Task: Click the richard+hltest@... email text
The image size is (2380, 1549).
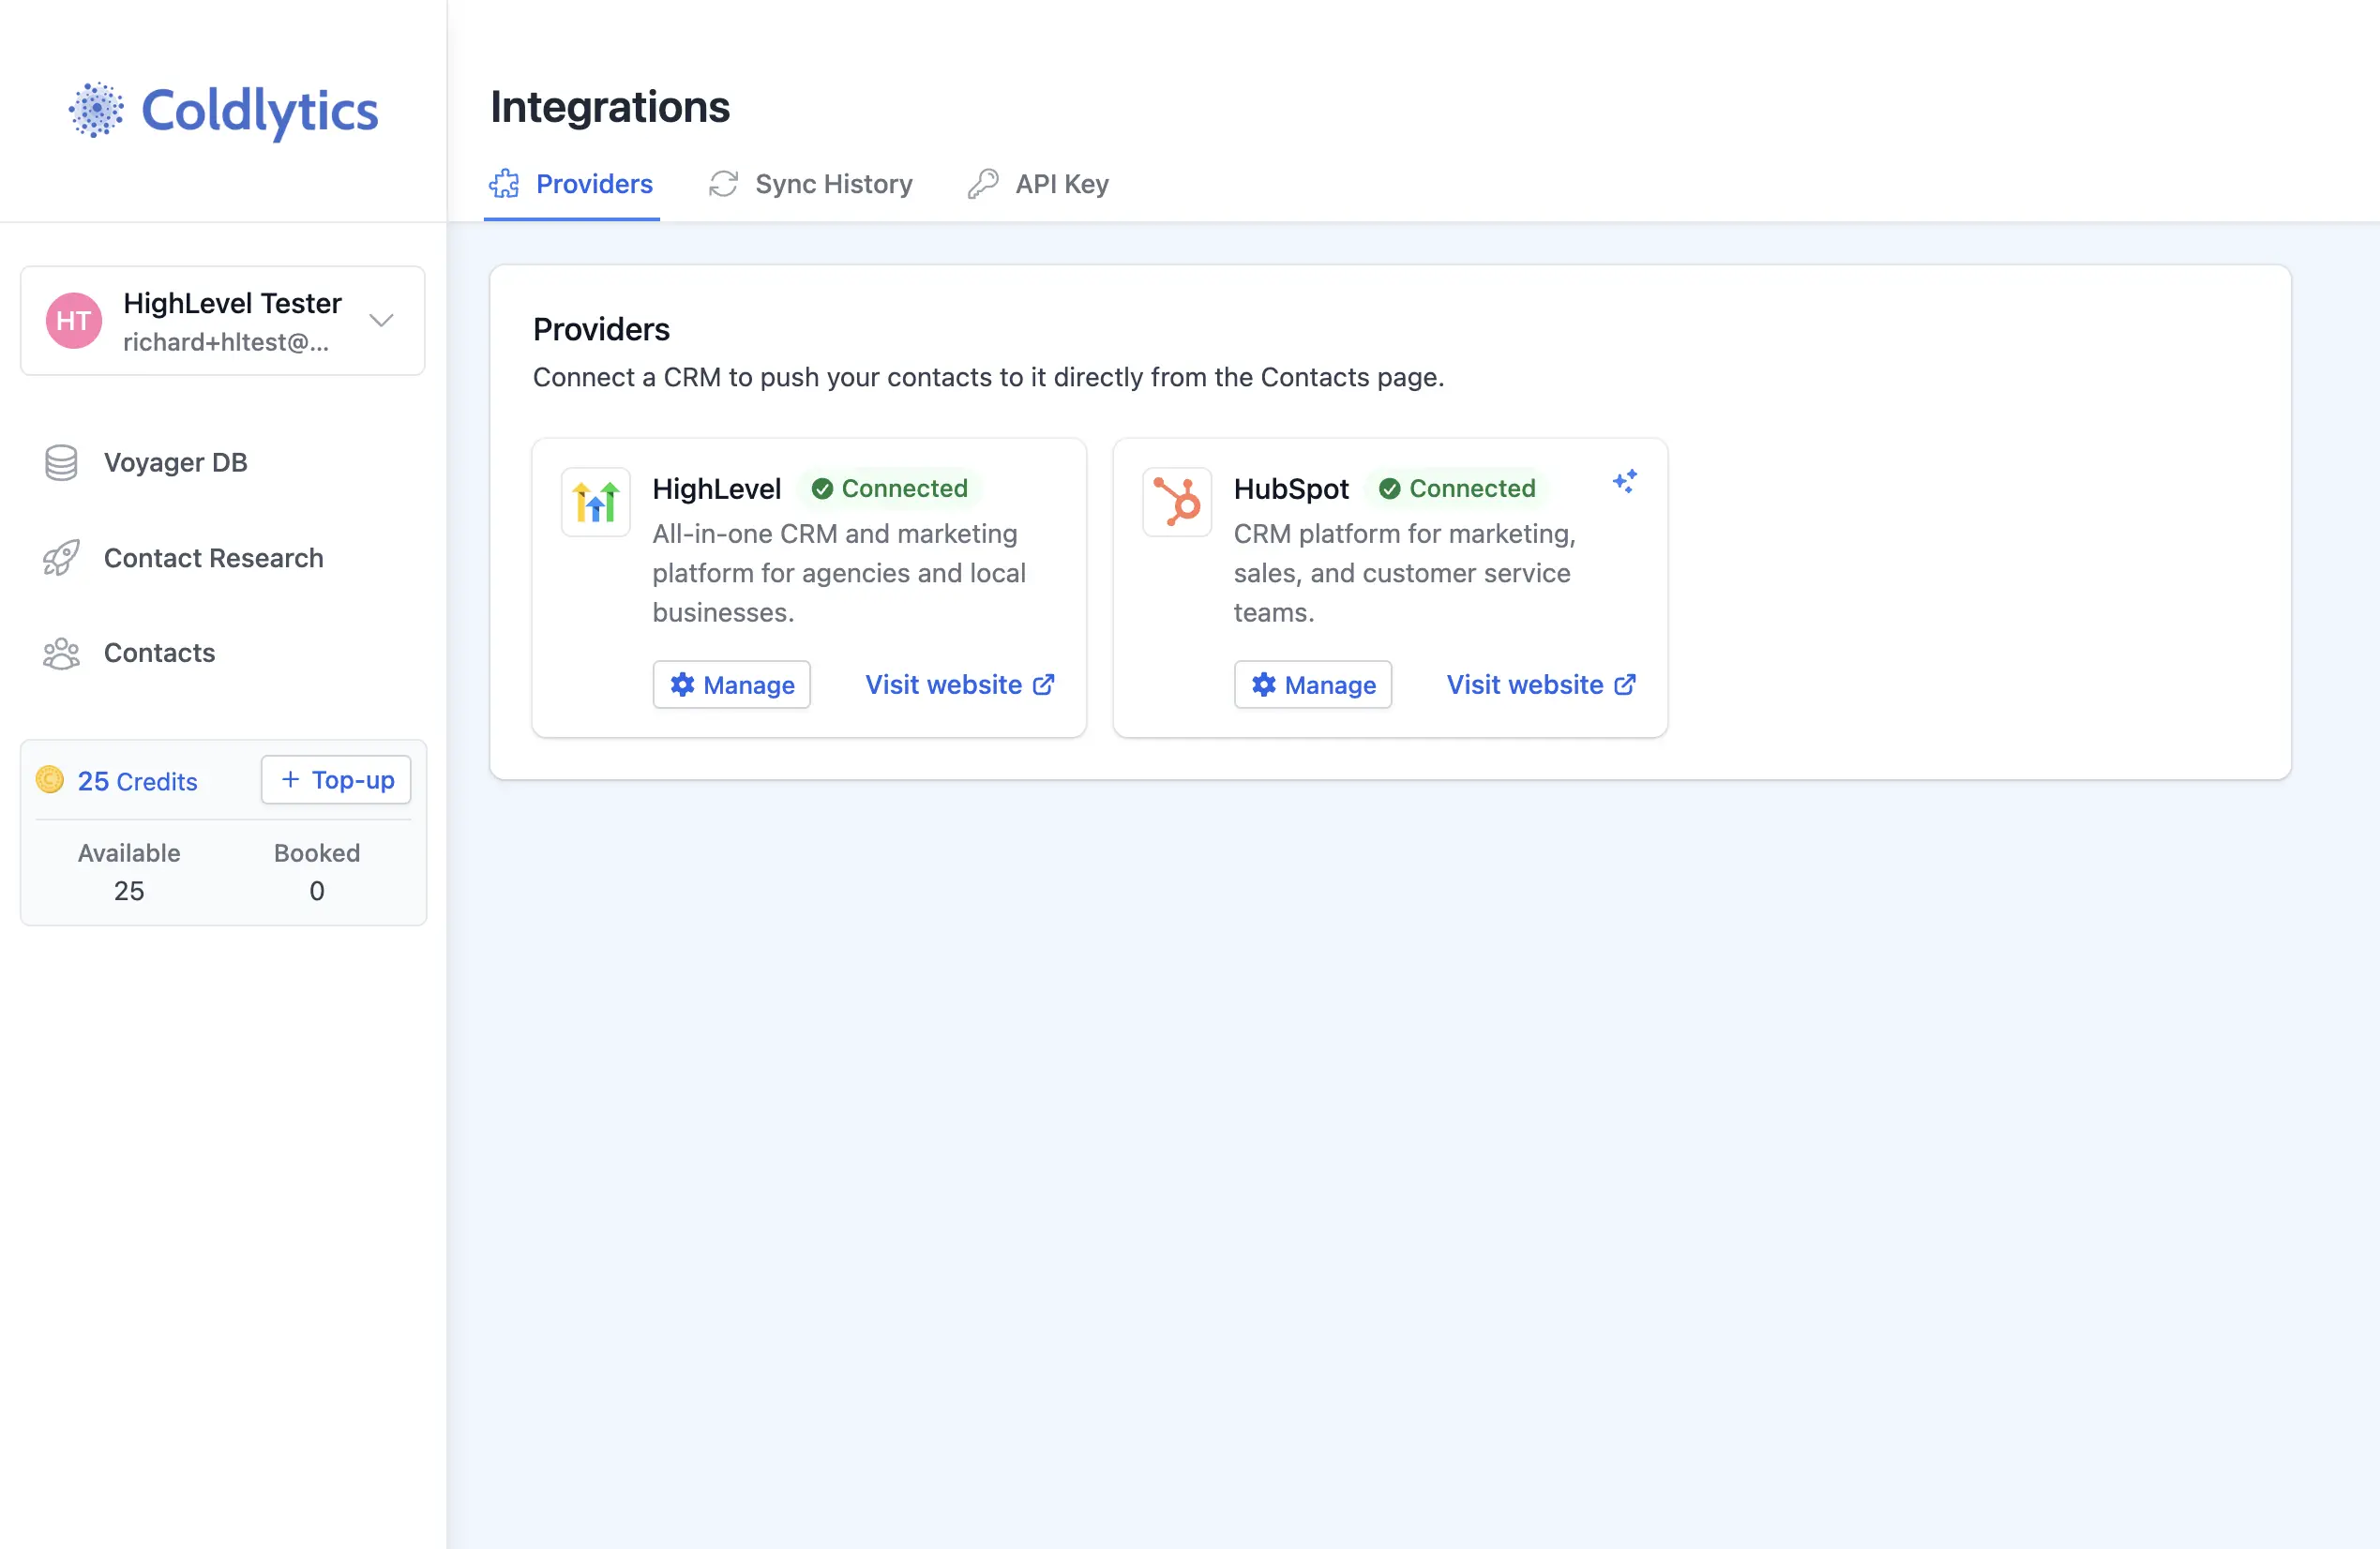Action: click(226, 342)
